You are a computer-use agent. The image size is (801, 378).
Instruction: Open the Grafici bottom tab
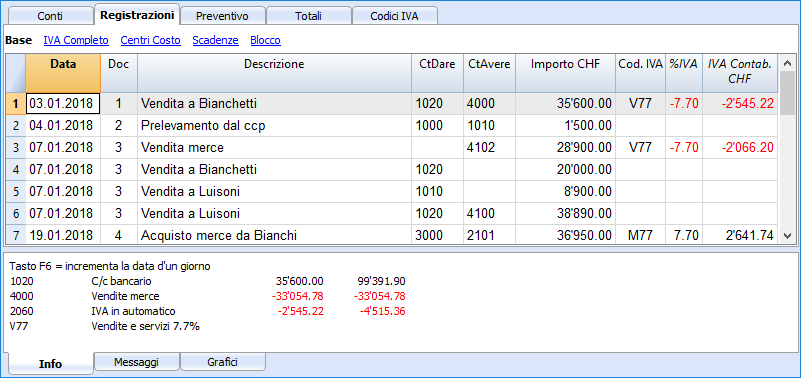222,362
